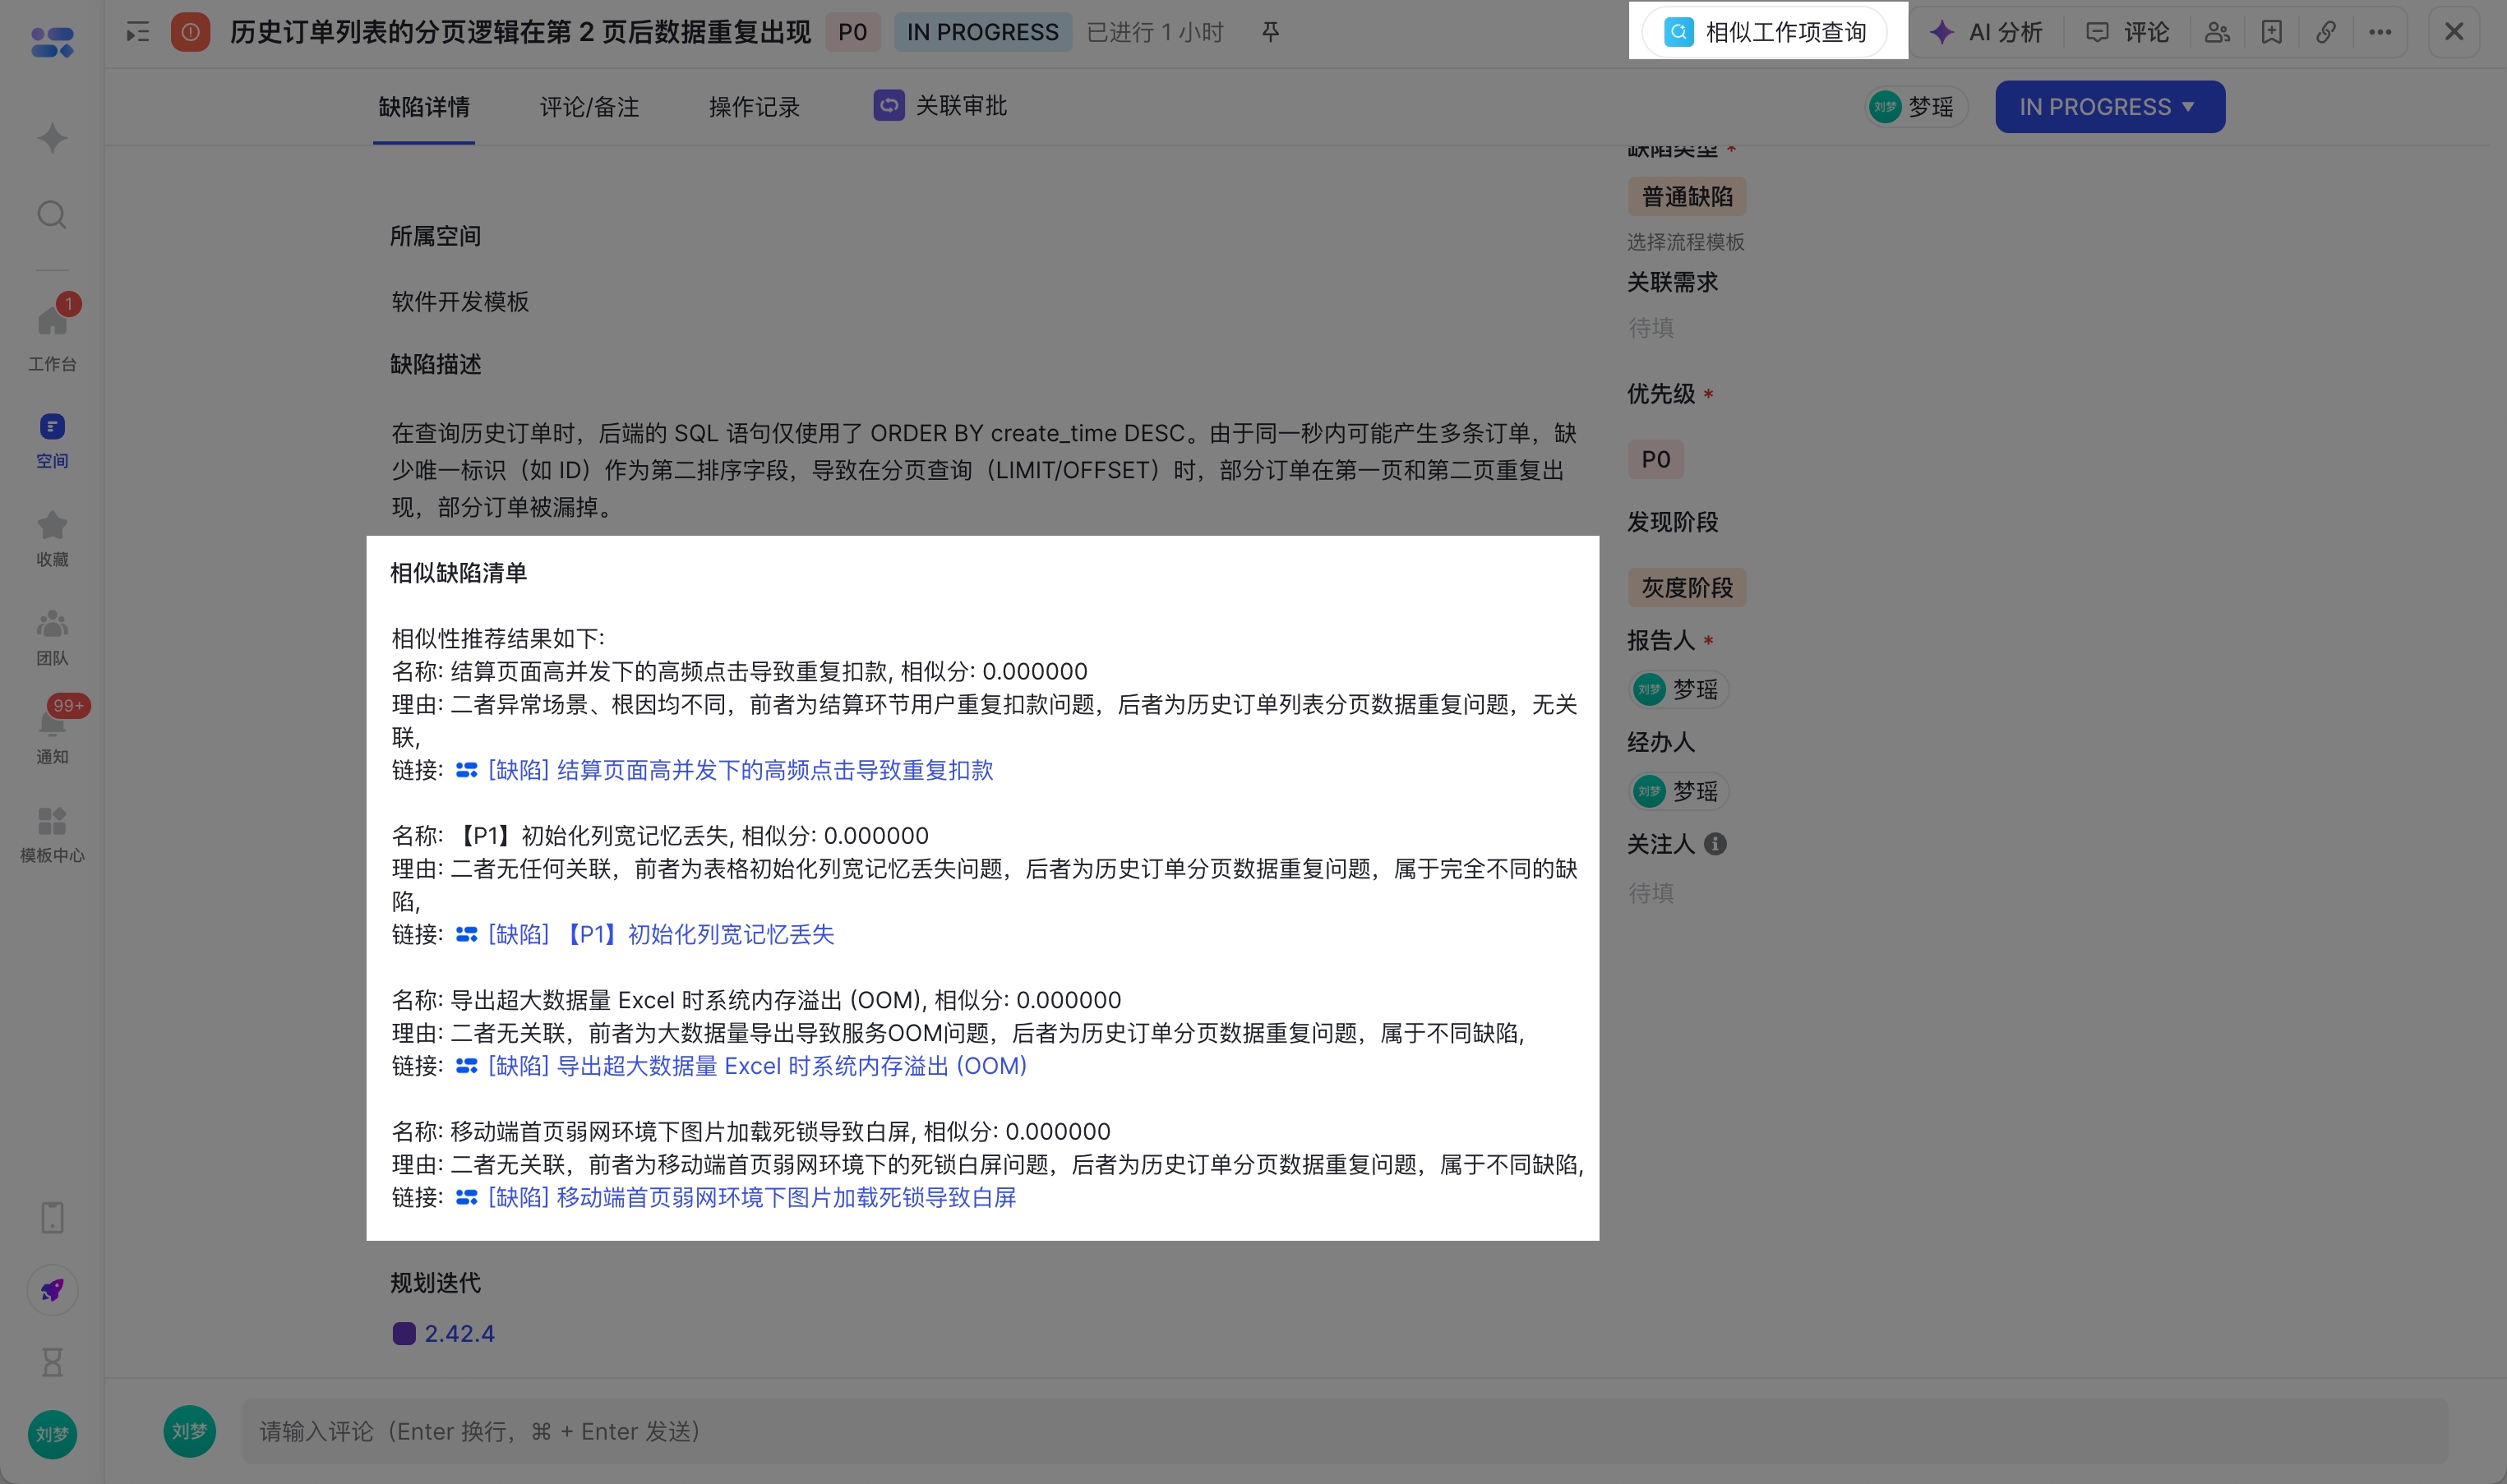Screen dimensions: 2507x1484
Task: Switch to 缺陷详情 tab
Action: click(424, 107)
